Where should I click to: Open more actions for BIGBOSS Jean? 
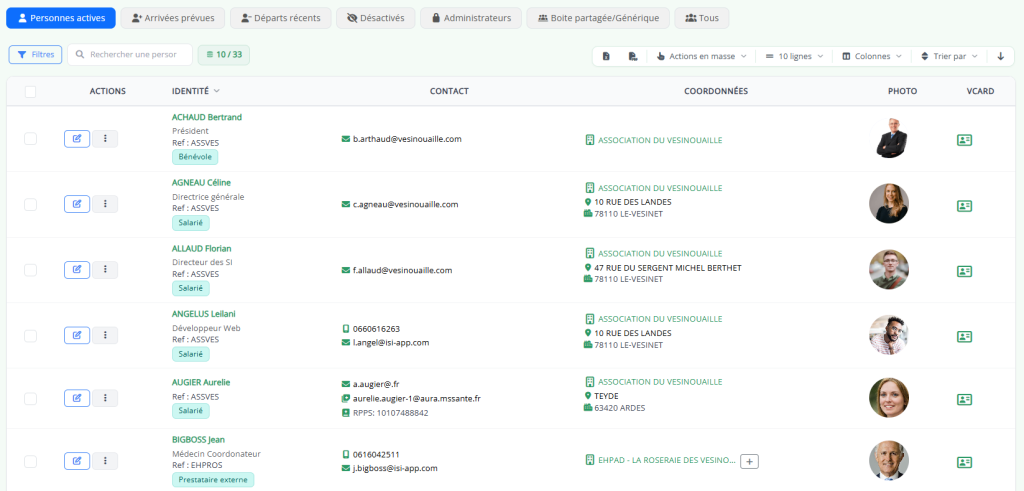tap(105, 461)
